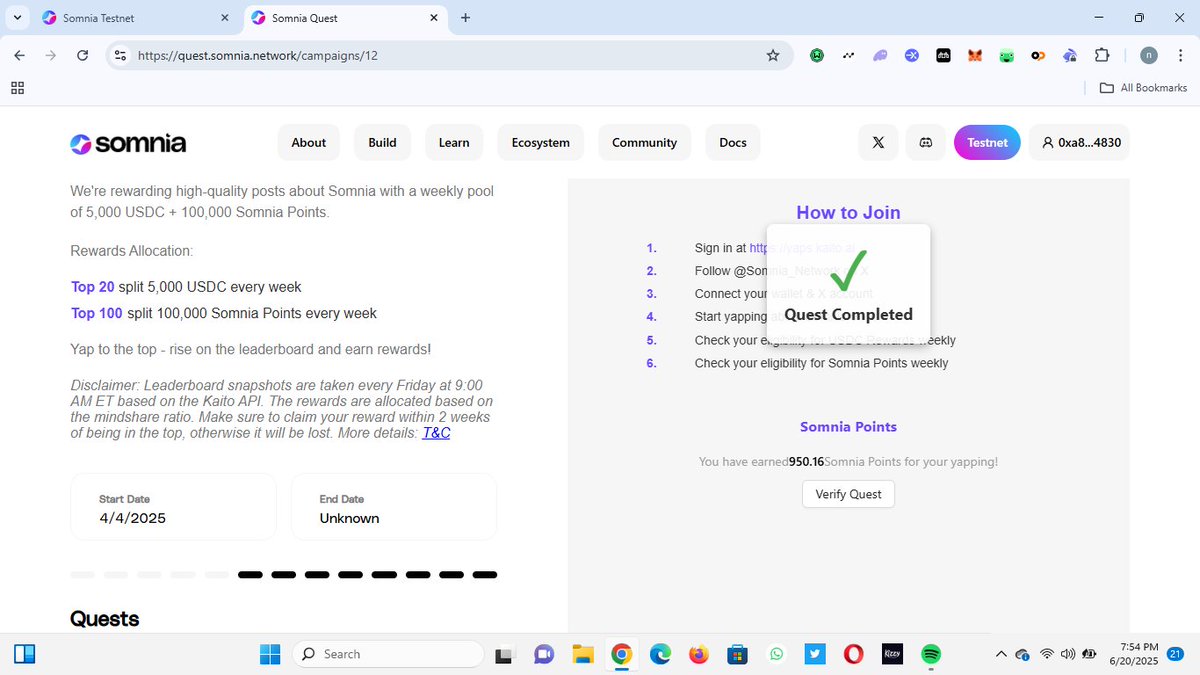Open the blue circular arrows extension
The image size is (1200, 675).
[x=911, y=56]
